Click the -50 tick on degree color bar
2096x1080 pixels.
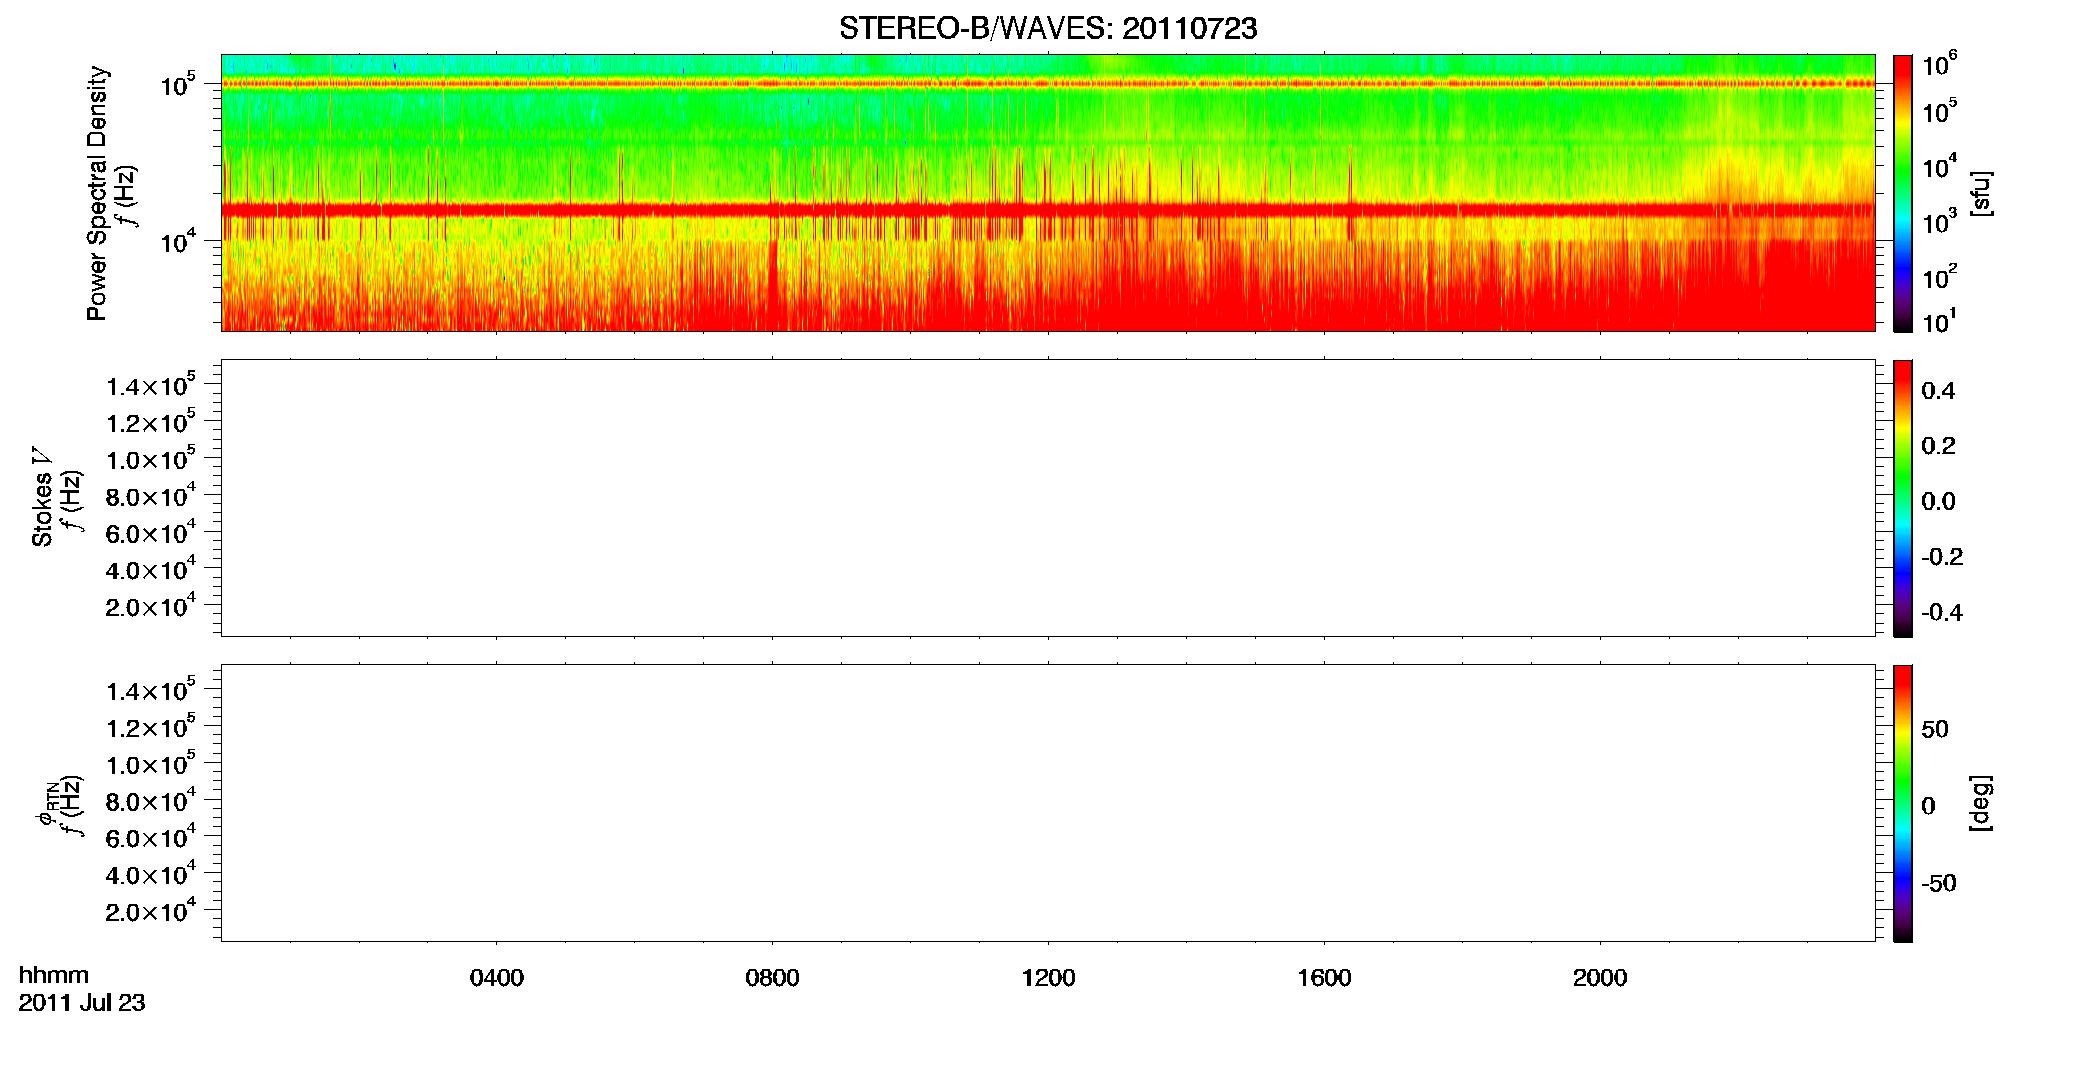pos(1938,884)
